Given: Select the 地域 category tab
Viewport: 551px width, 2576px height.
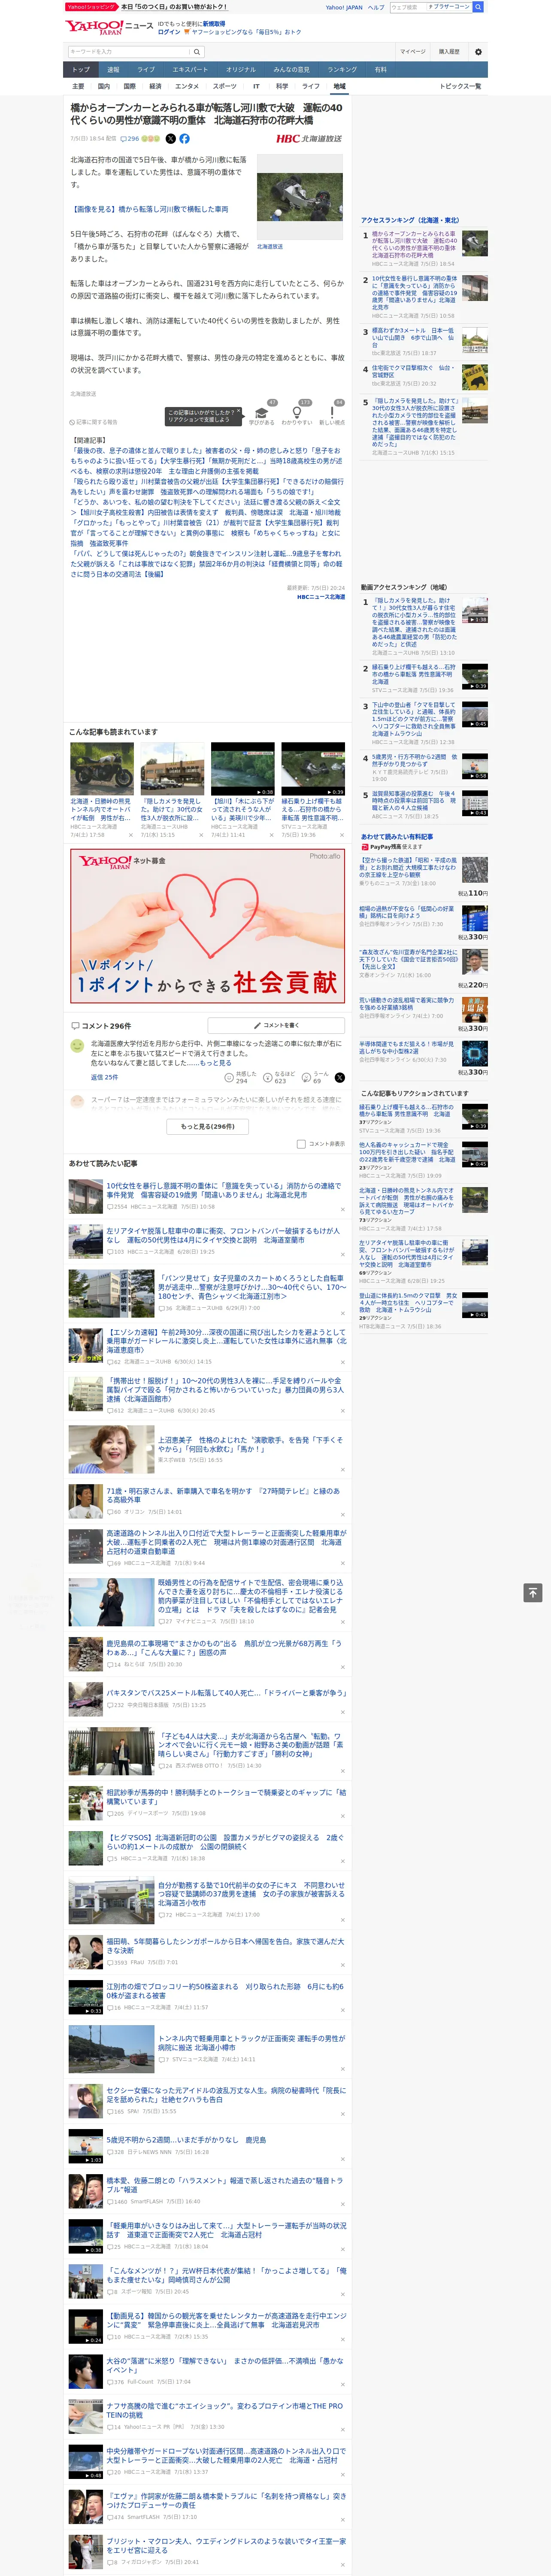Looking at the screenshot, I should point(340,86).
